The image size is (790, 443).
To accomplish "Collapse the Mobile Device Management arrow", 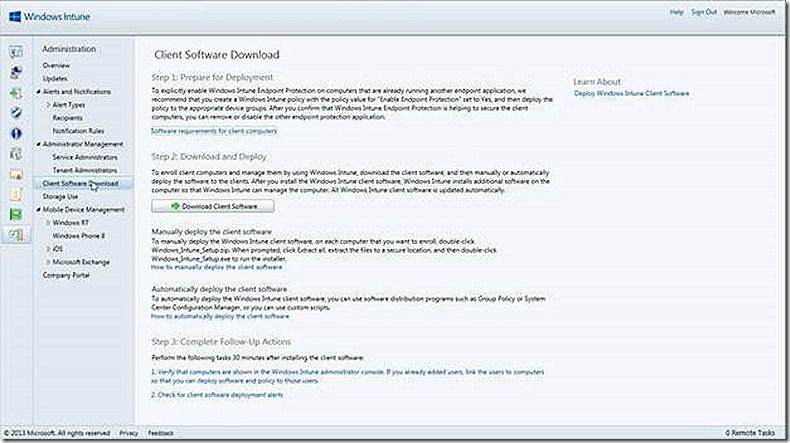I will [38, 210].
